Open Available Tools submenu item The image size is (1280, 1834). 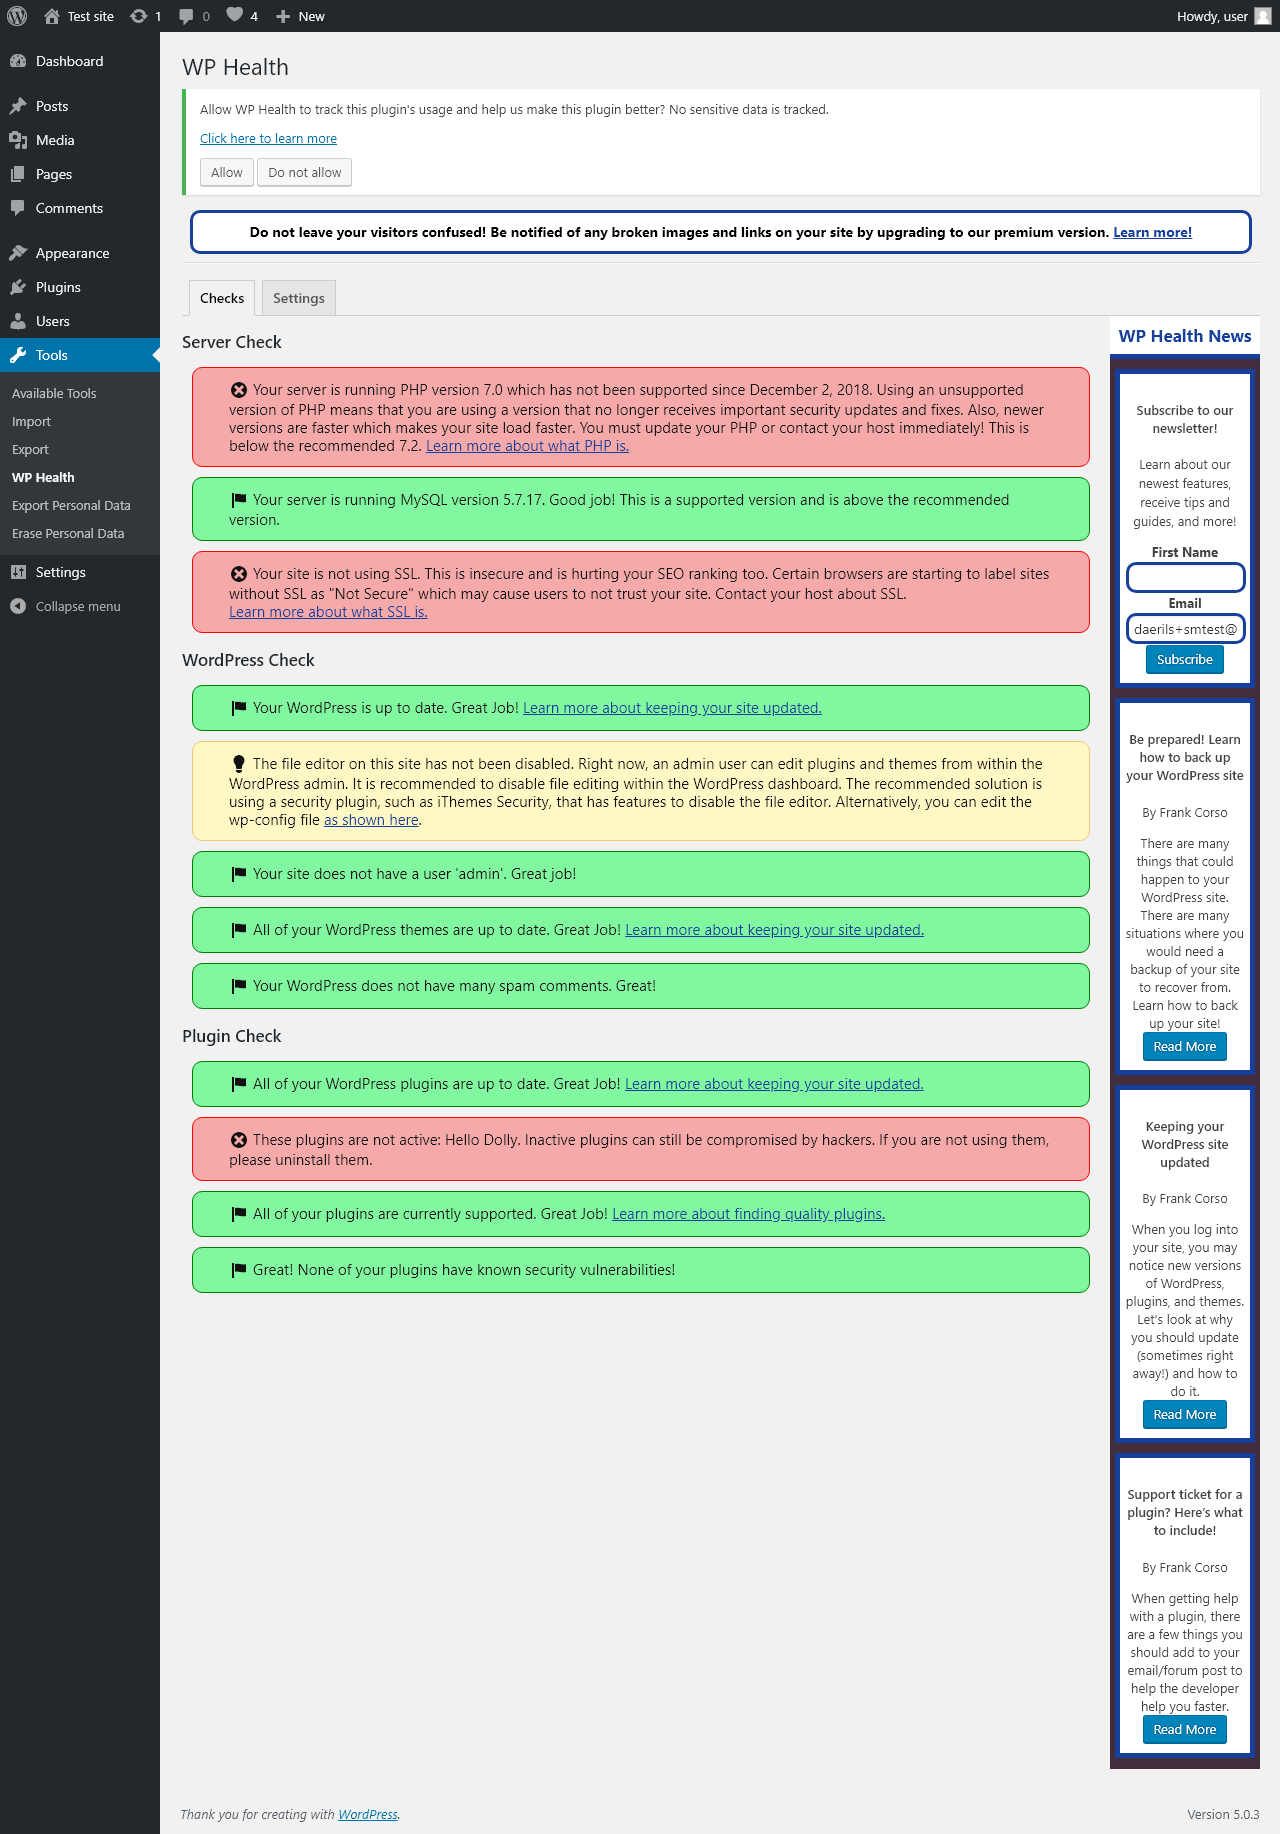pos(54,393)
